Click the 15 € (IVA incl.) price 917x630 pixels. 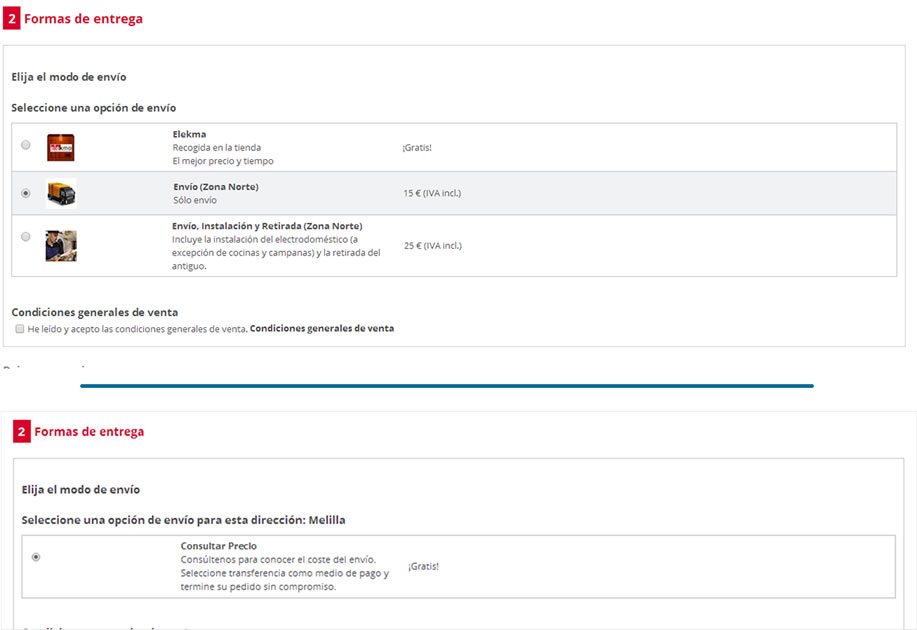click(x=432, y=193)
